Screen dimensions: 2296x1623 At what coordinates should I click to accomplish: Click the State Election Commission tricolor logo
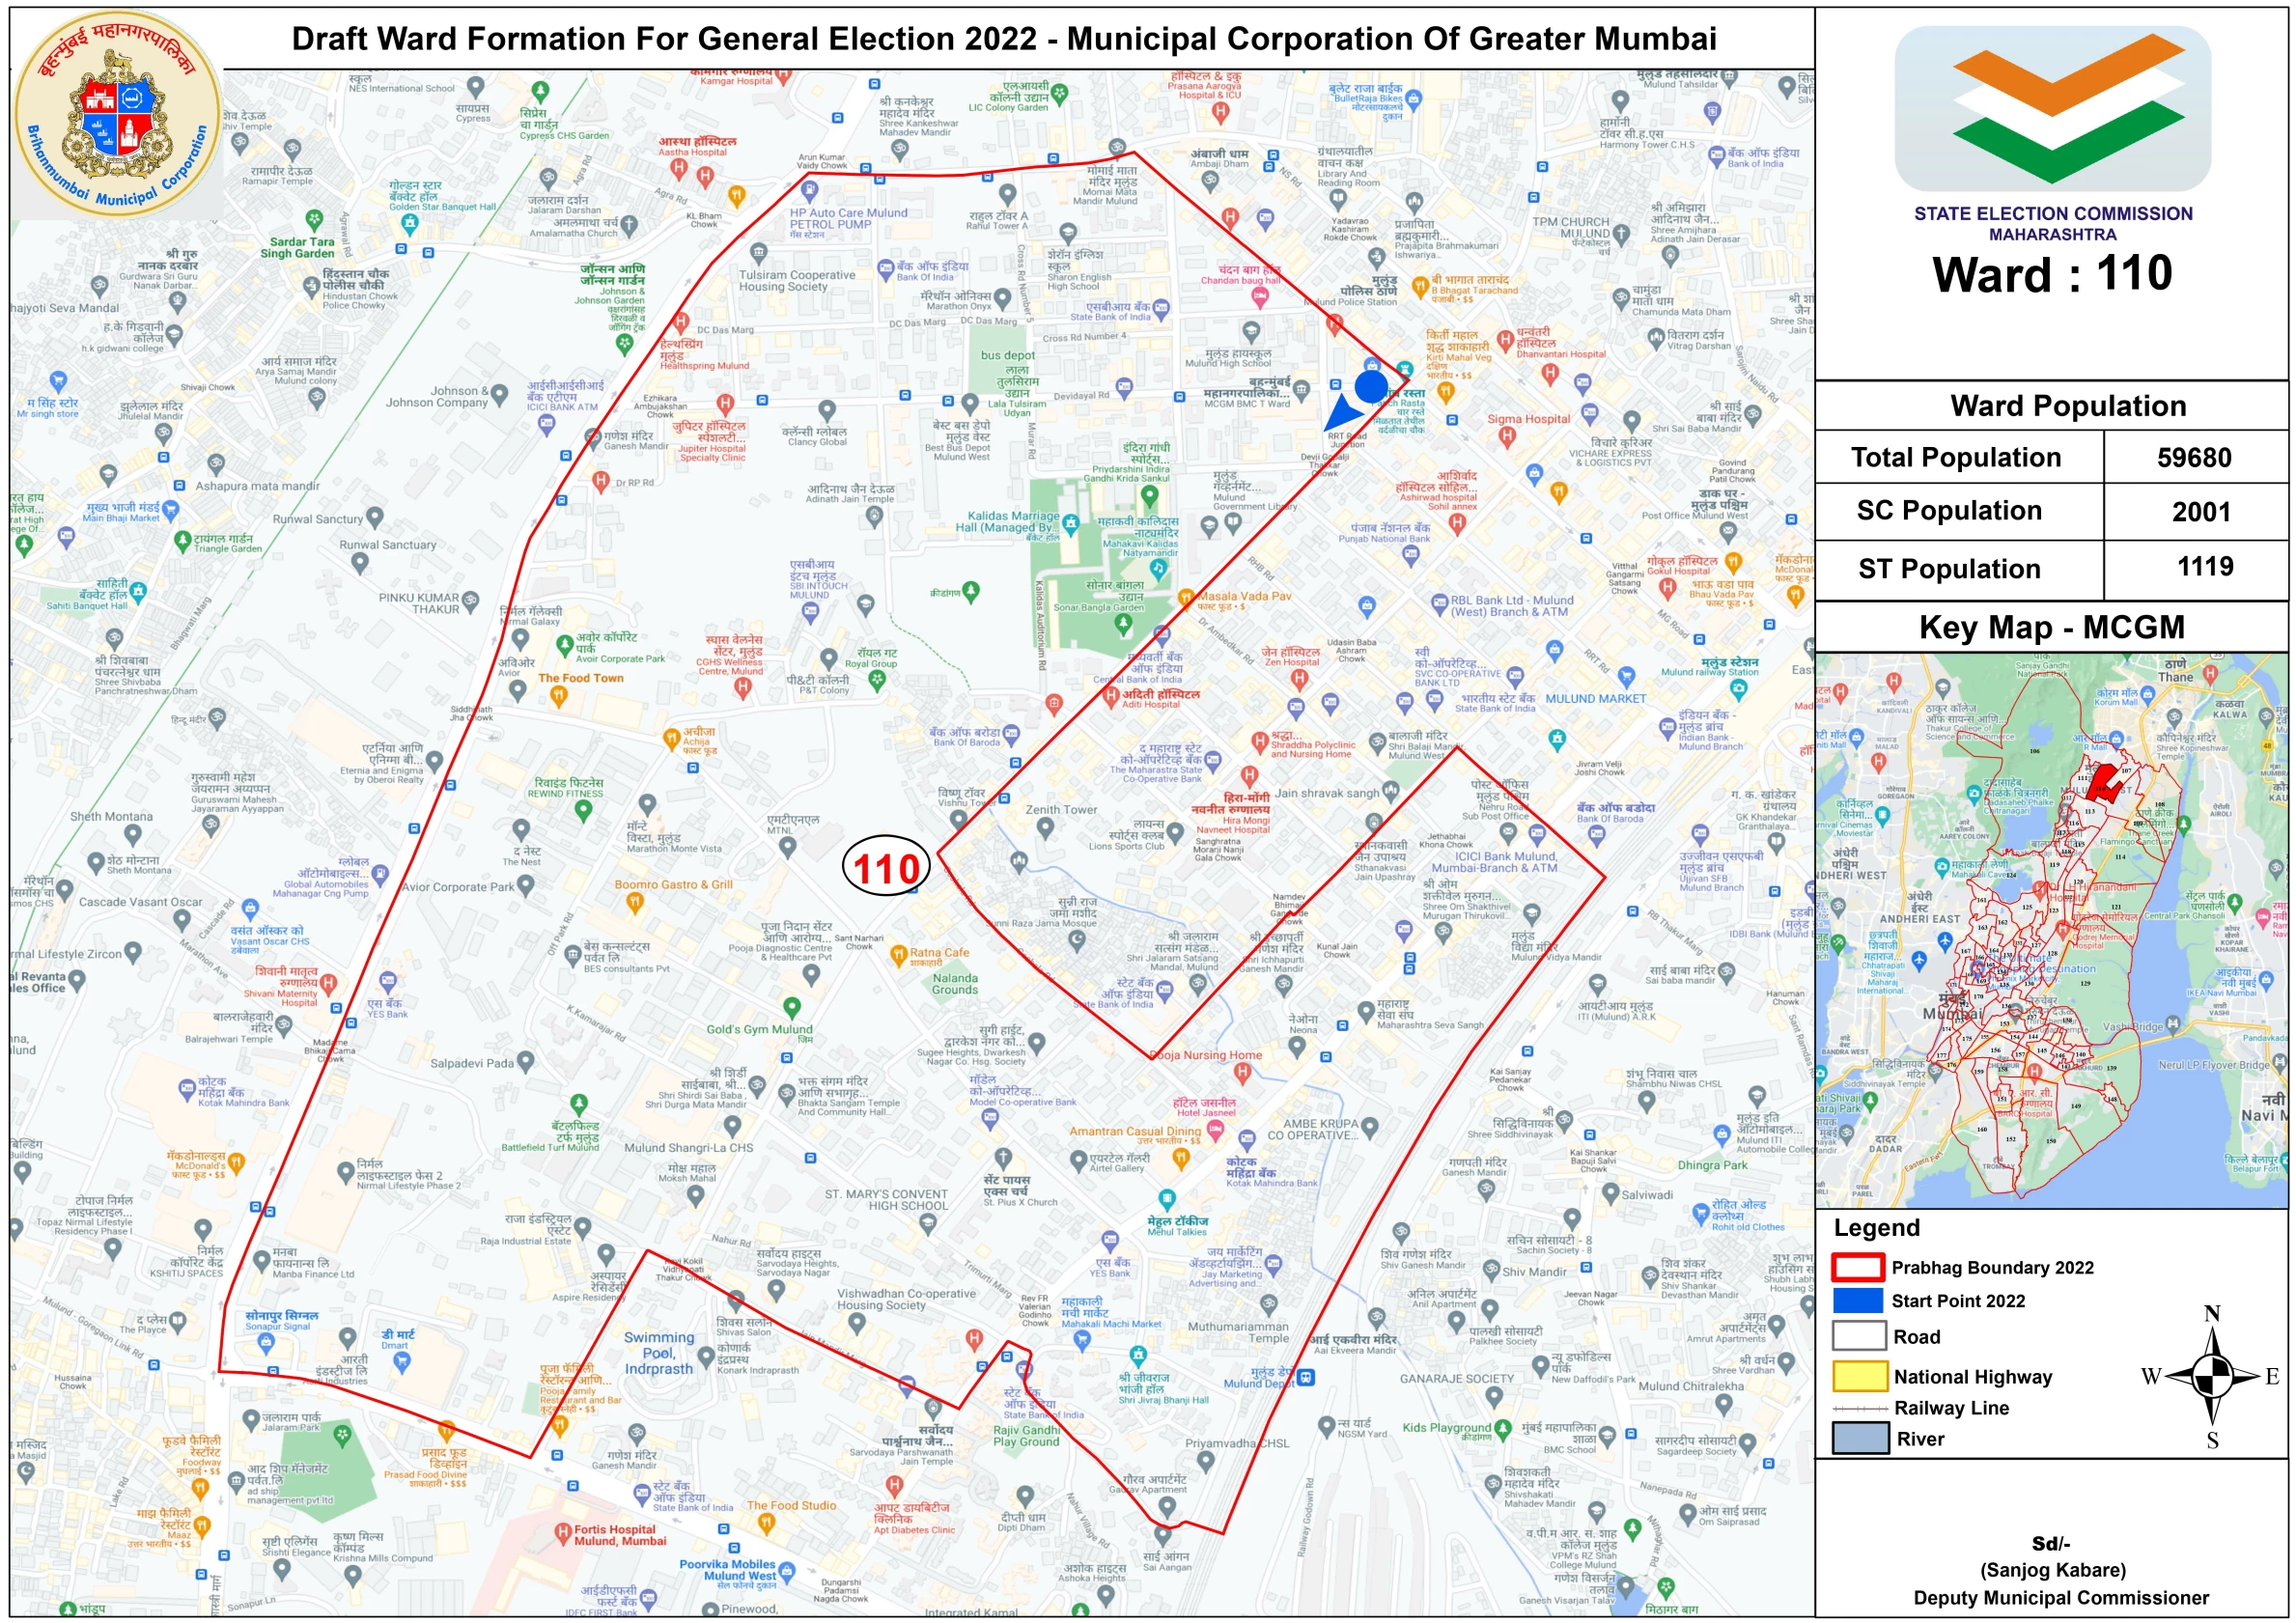point(2052,108)
